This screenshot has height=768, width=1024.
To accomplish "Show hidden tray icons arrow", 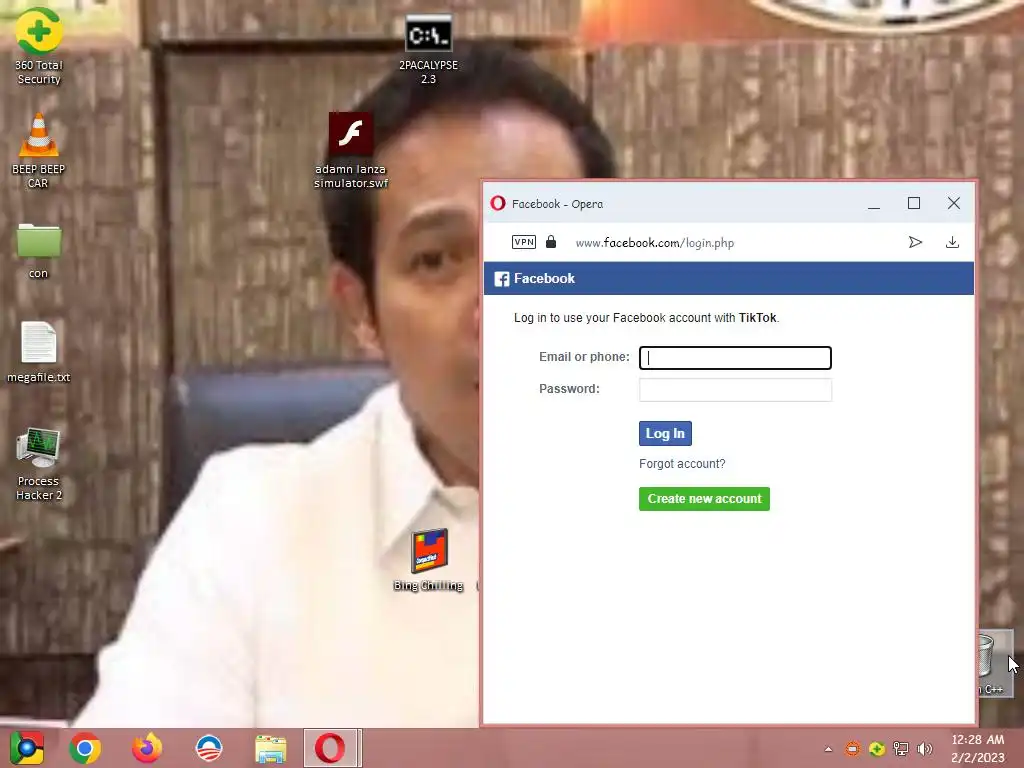I will [828, 749].
